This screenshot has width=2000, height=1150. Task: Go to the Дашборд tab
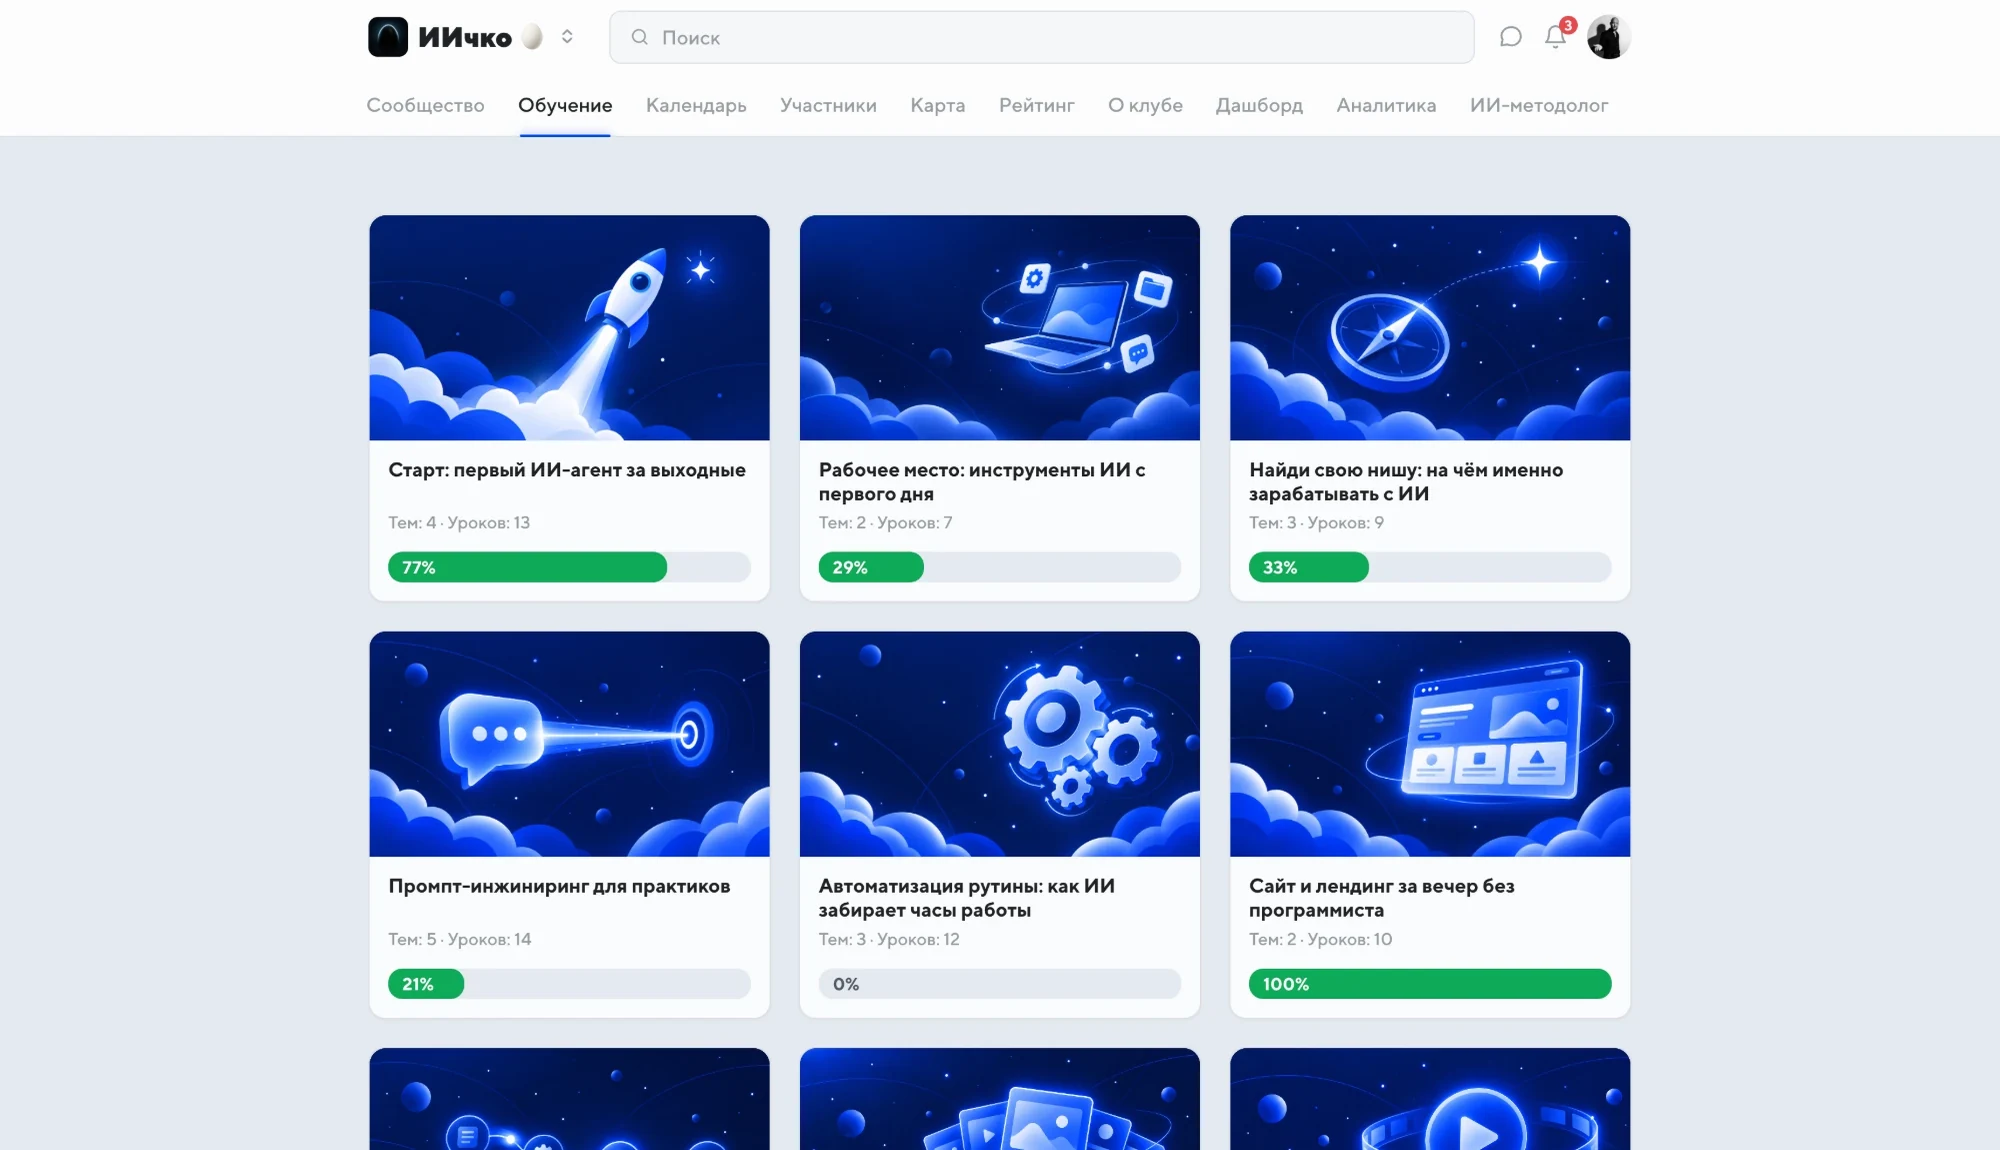pyautogui.click(x=1259, y=105)
